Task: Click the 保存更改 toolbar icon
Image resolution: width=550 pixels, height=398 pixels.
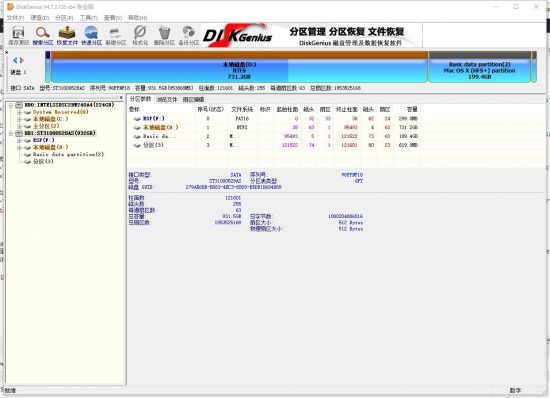Action: pyautogui.click(x=19, y=35)
